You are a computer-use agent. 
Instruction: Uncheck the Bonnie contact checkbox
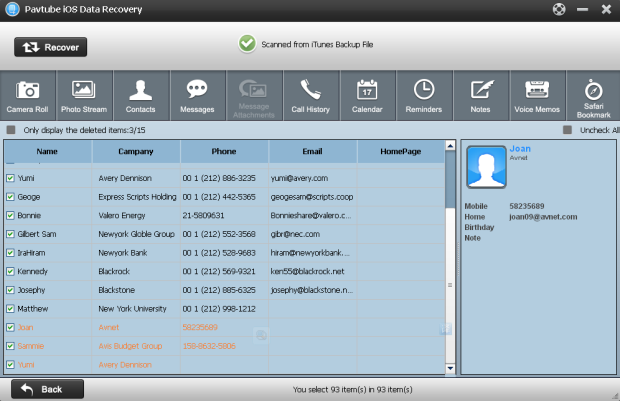11,216
